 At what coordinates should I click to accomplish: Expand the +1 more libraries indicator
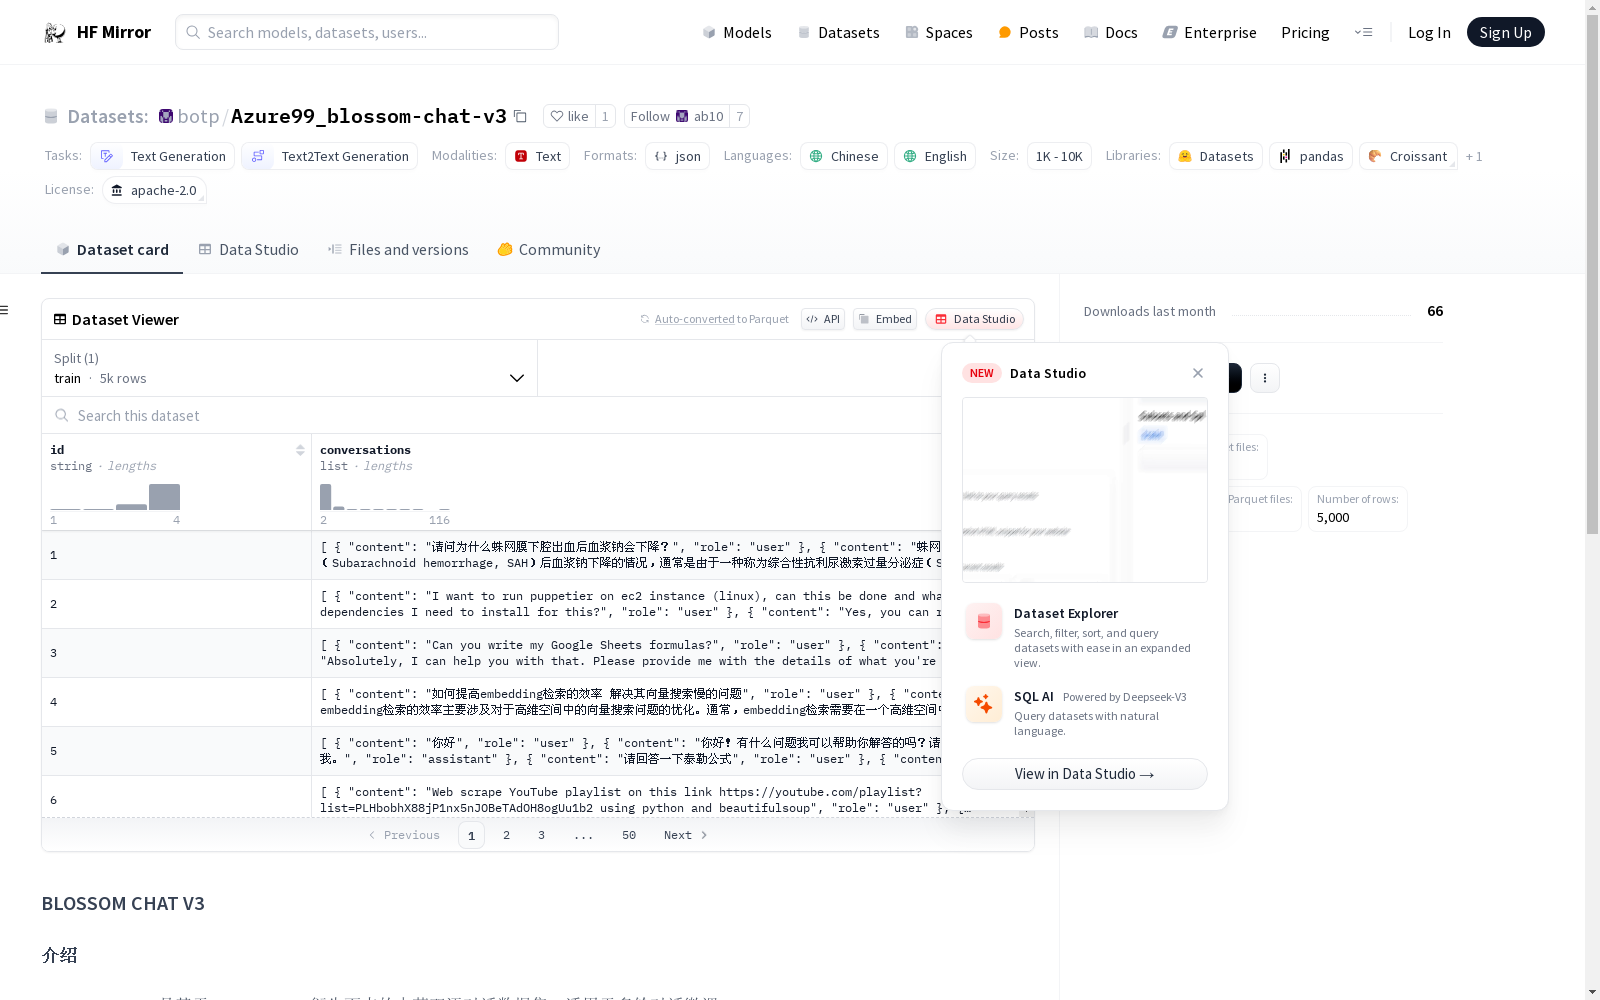(x=1474, y=156)
